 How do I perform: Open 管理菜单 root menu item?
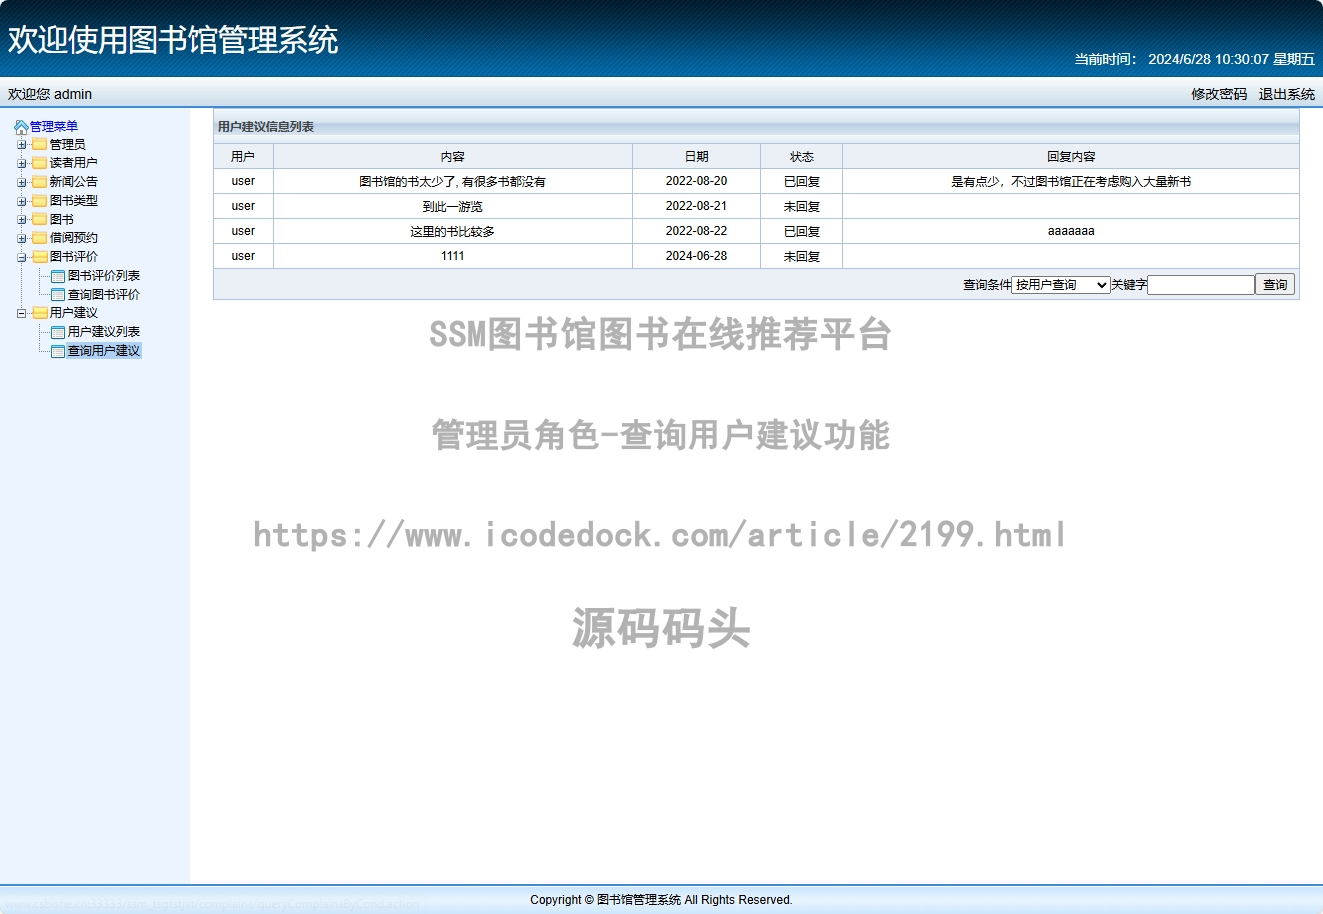[54, 127]
